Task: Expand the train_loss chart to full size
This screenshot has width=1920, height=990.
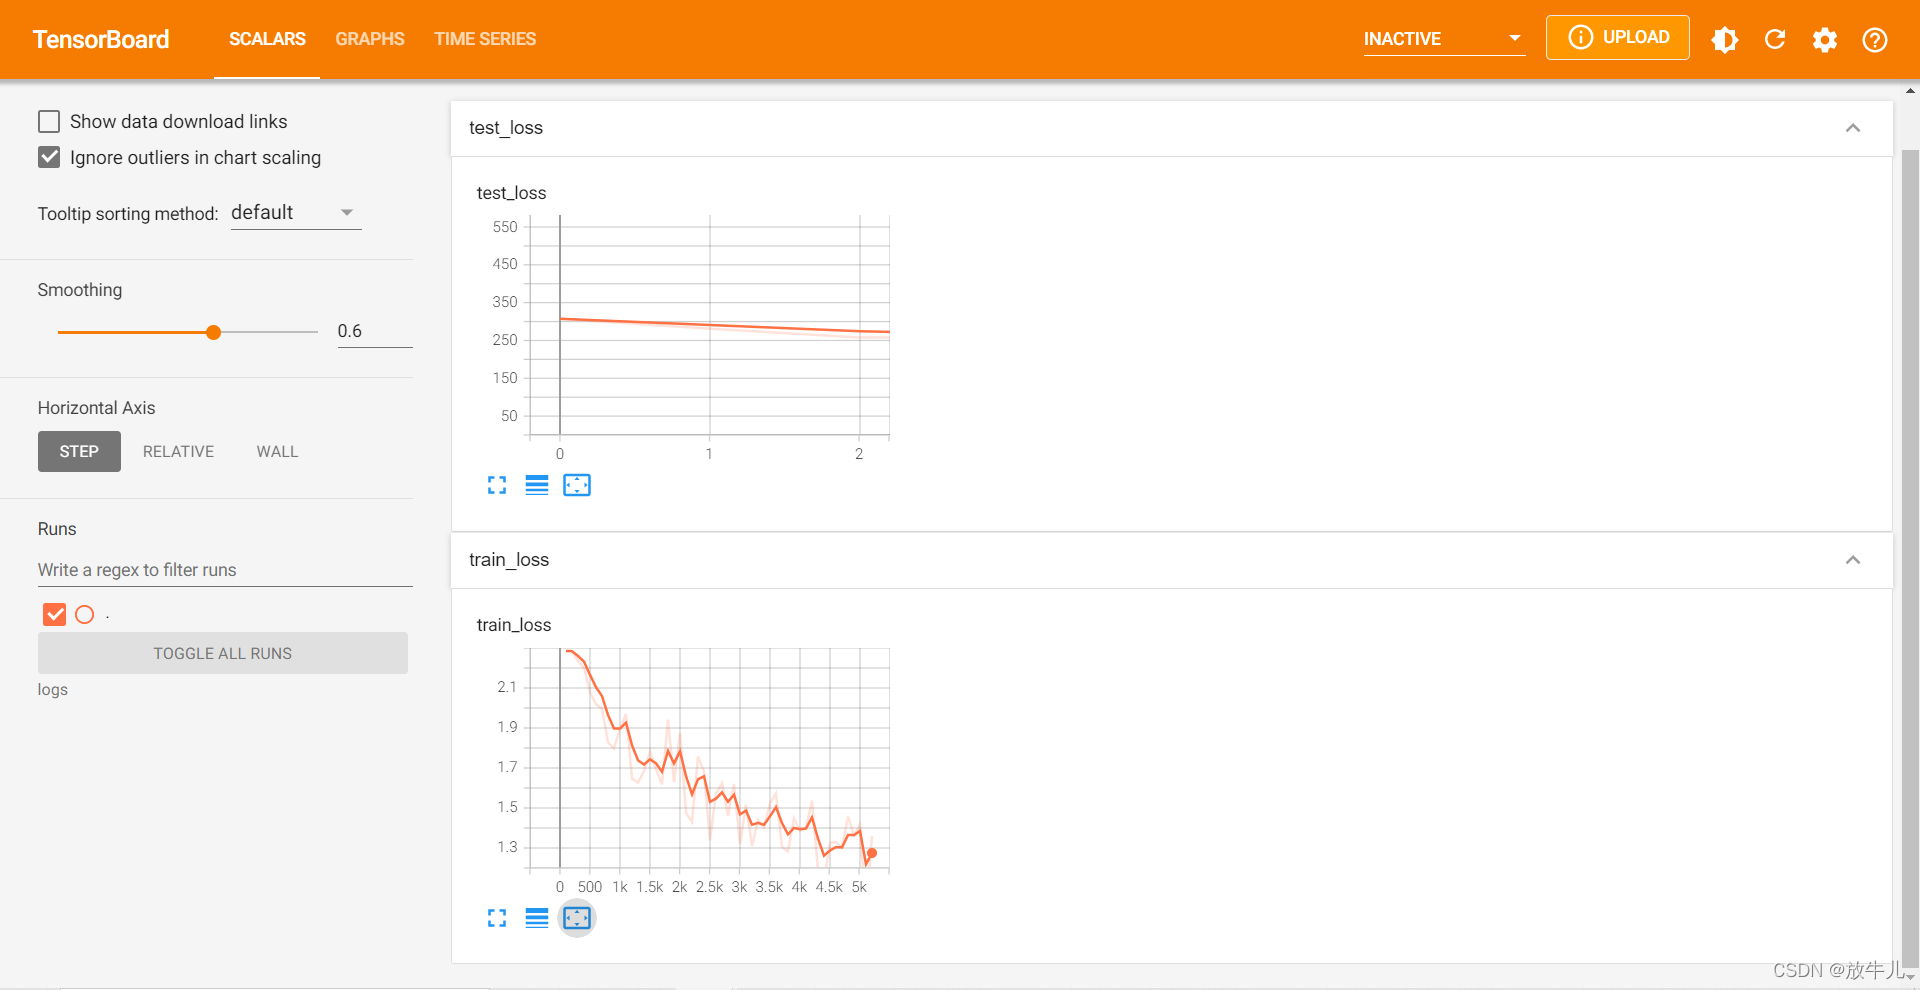Action: (496, 917)
